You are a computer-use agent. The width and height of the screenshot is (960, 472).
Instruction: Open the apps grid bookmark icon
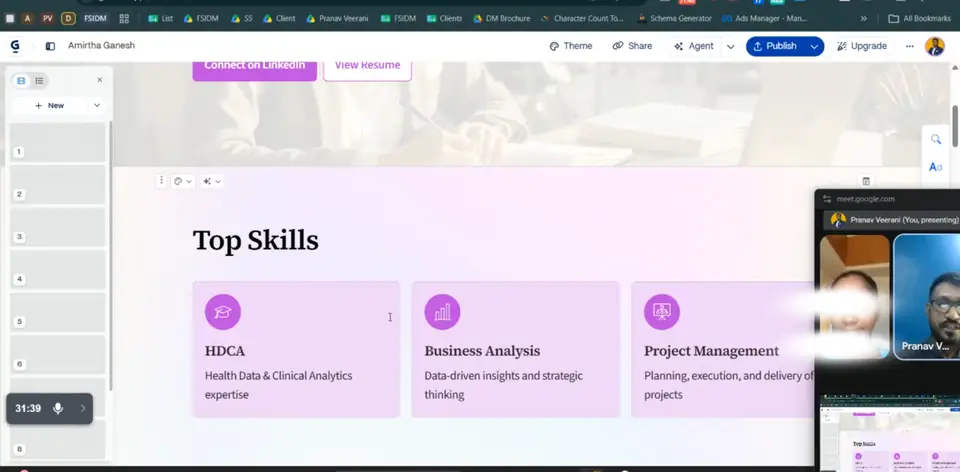click(124, 18)
